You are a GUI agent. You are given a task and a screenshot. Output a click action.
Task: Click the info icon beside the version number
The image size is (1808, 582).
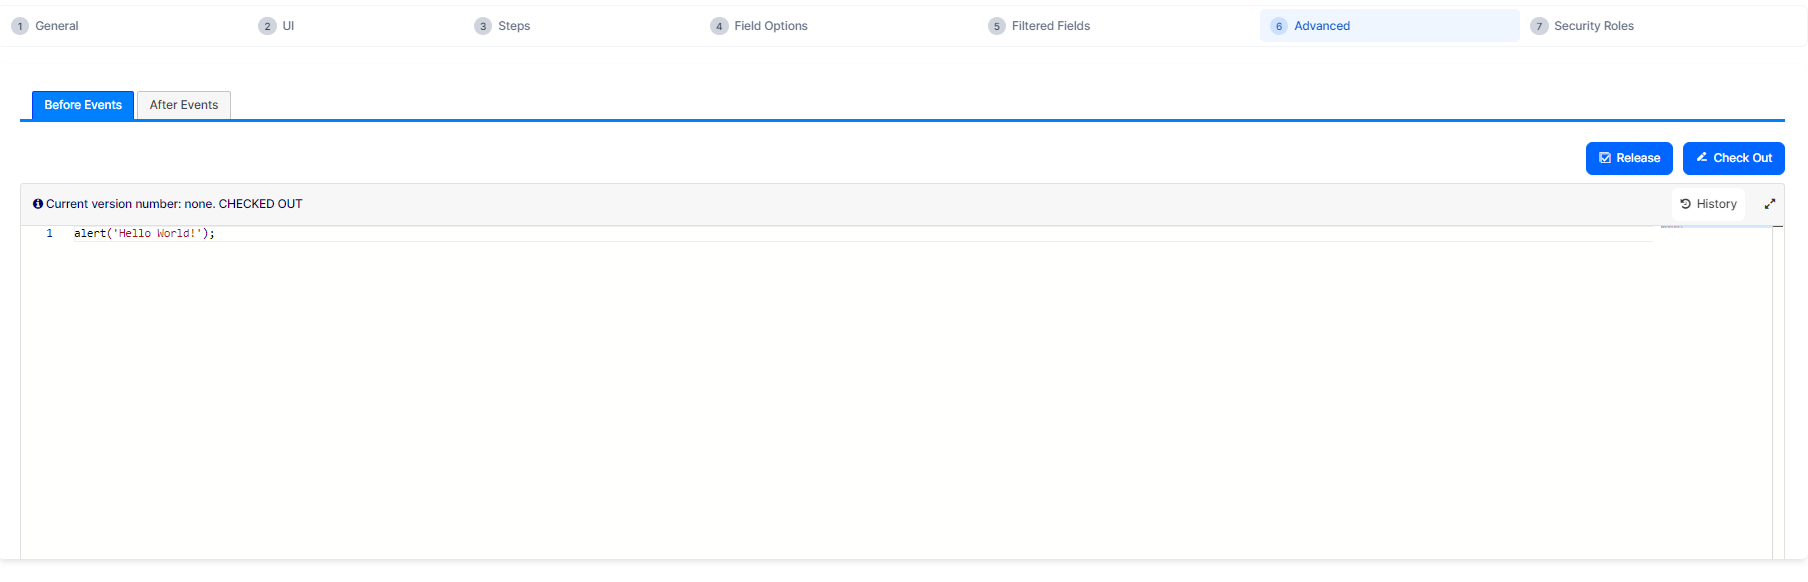coord(38,204)
